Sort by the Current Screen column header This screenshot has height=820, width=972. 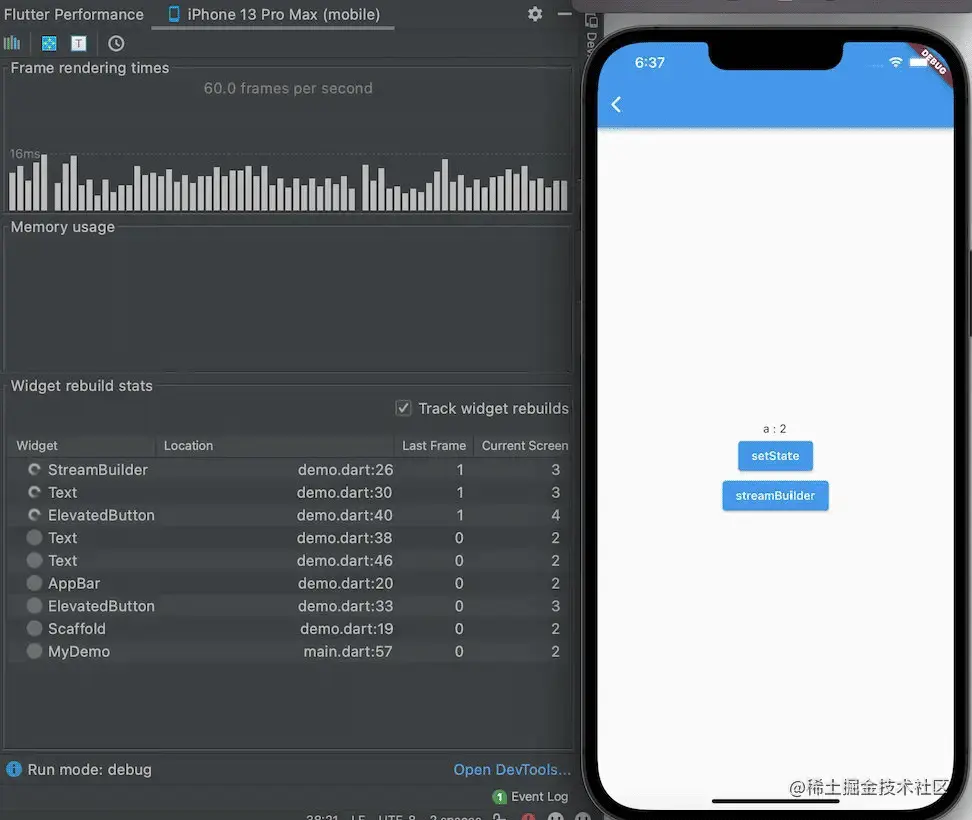[525, 446]
